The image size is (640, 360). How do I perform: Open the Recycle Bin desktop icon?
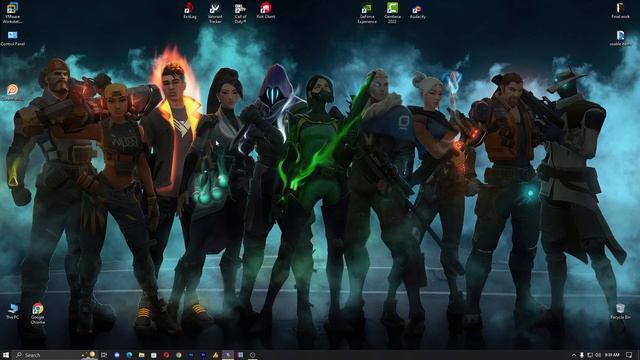click(620, 311)
